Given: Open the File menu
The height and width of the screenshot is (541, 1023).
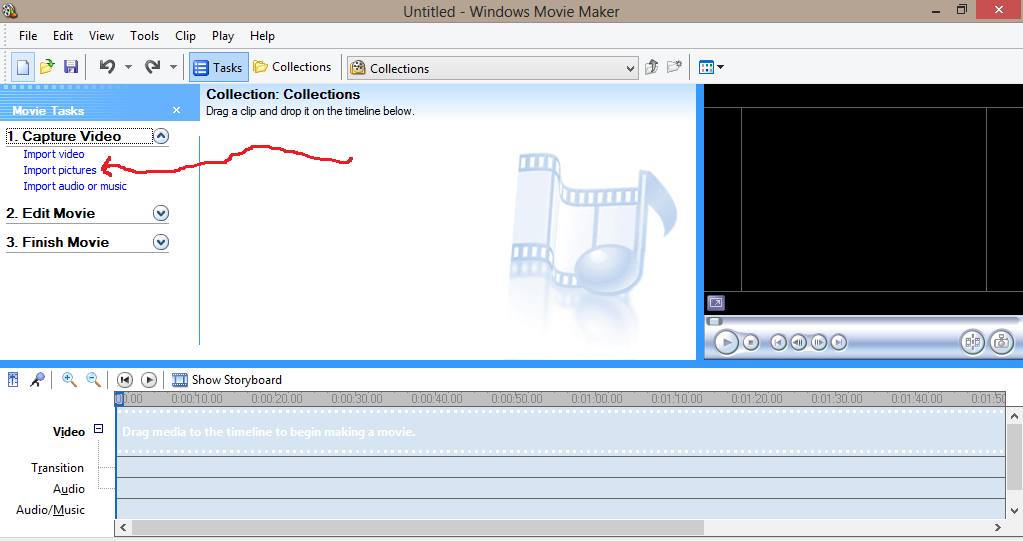Looking at the screenshot, I should click(x=28, y=36).
